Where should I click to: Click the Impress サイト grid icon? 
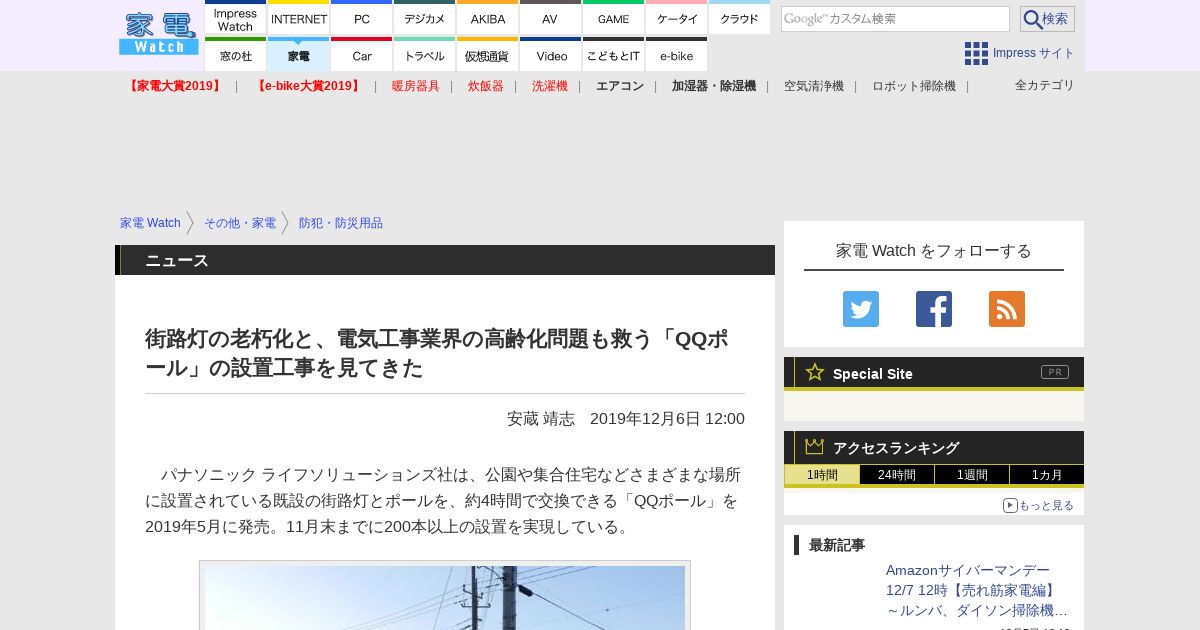pyautogui.click(x=976, y=53)
